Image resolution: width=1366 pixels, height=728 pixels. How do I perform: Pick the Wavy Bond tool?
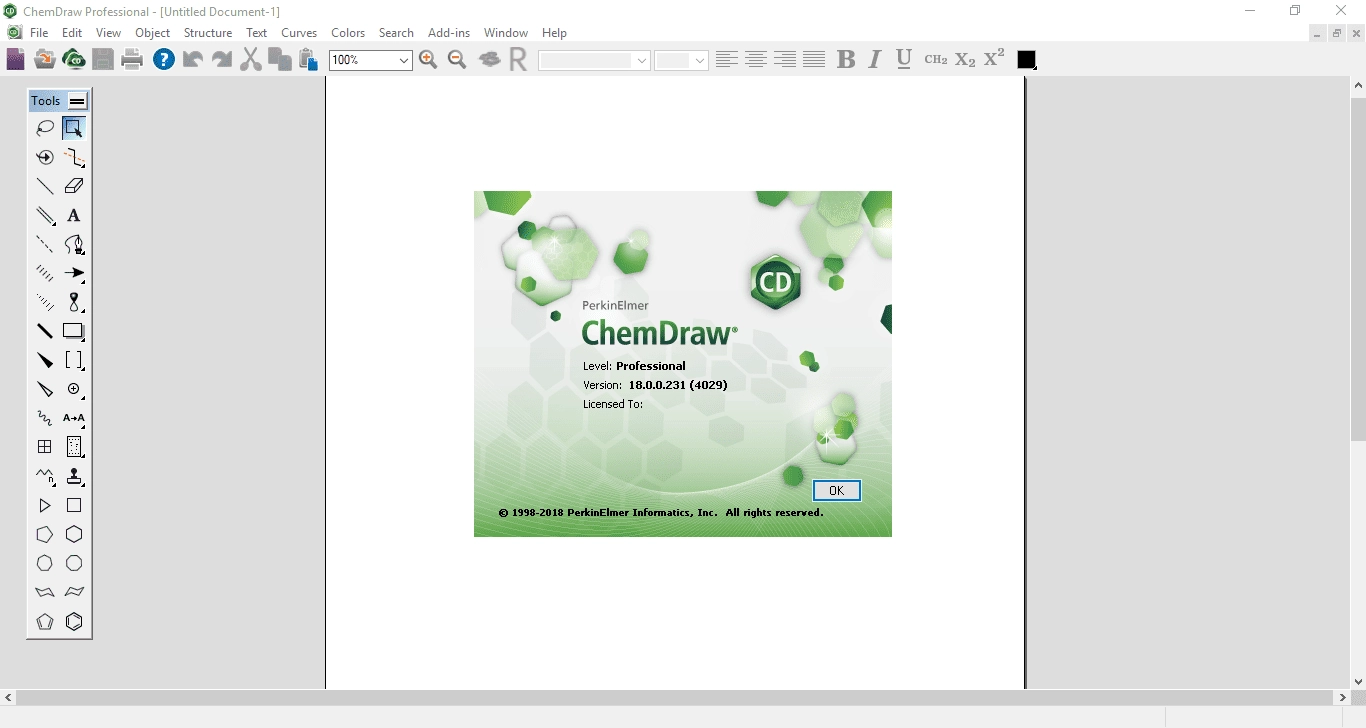[x=45, y=418]
